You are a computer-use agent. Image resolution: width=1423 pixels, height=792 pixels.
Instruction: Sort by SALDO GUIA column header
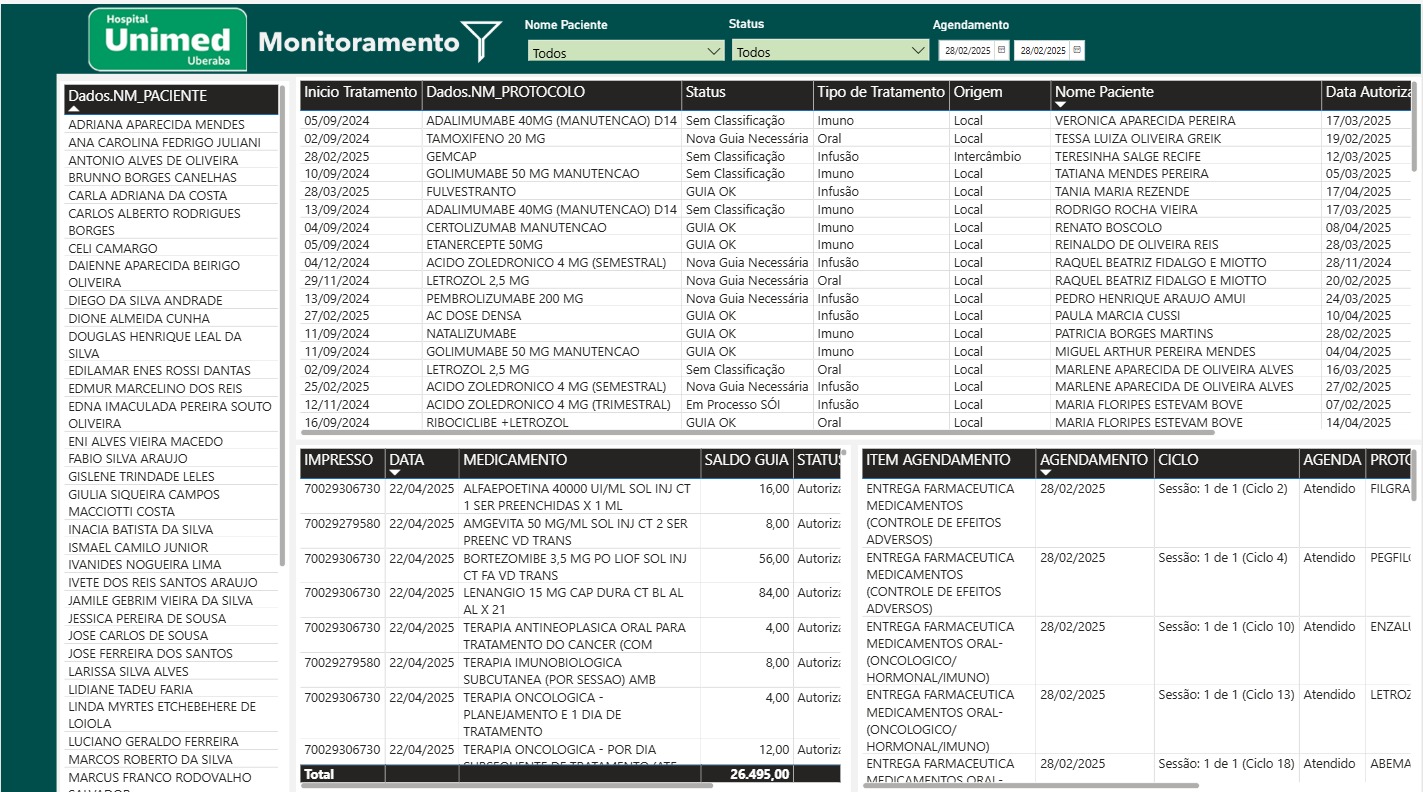747,460
